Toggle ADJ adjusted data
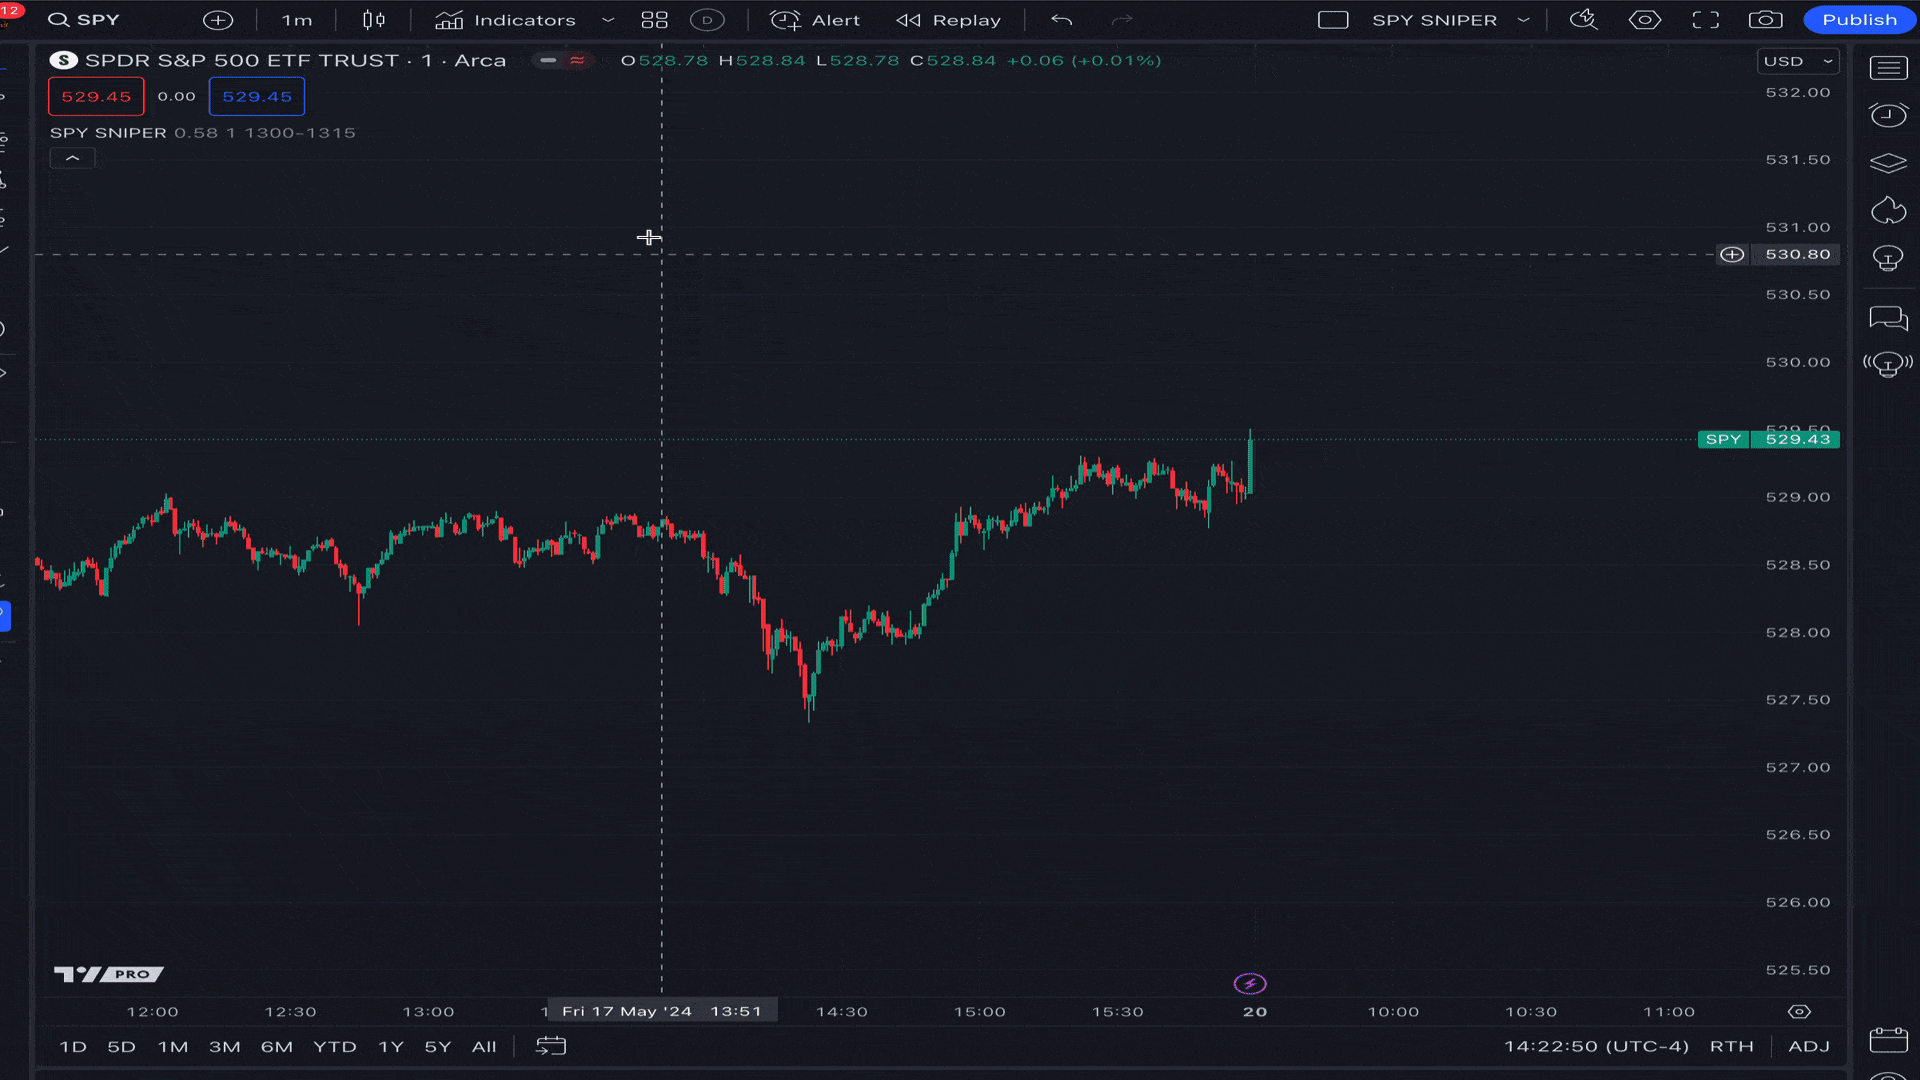1920x1080 pixels. point(1810,1047)
